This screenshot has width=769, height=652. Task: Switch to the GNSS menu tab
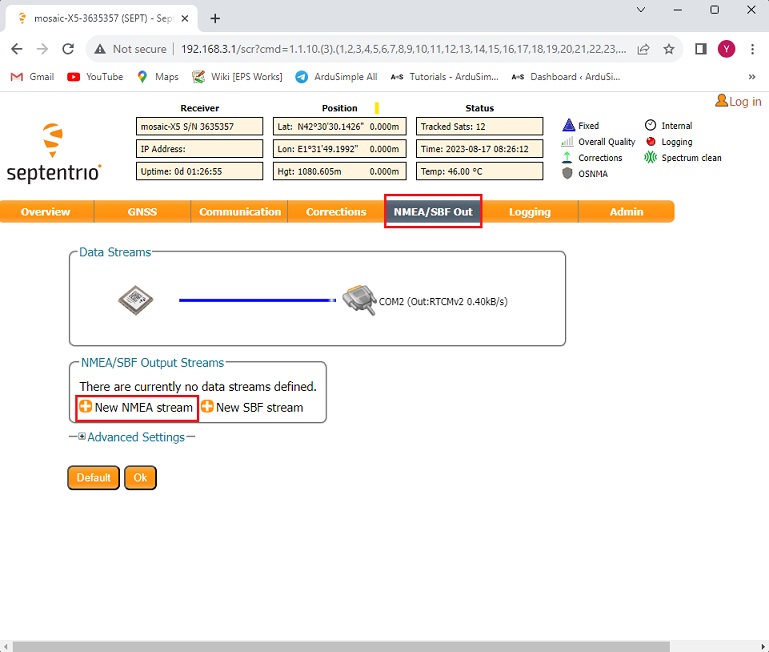142,212
